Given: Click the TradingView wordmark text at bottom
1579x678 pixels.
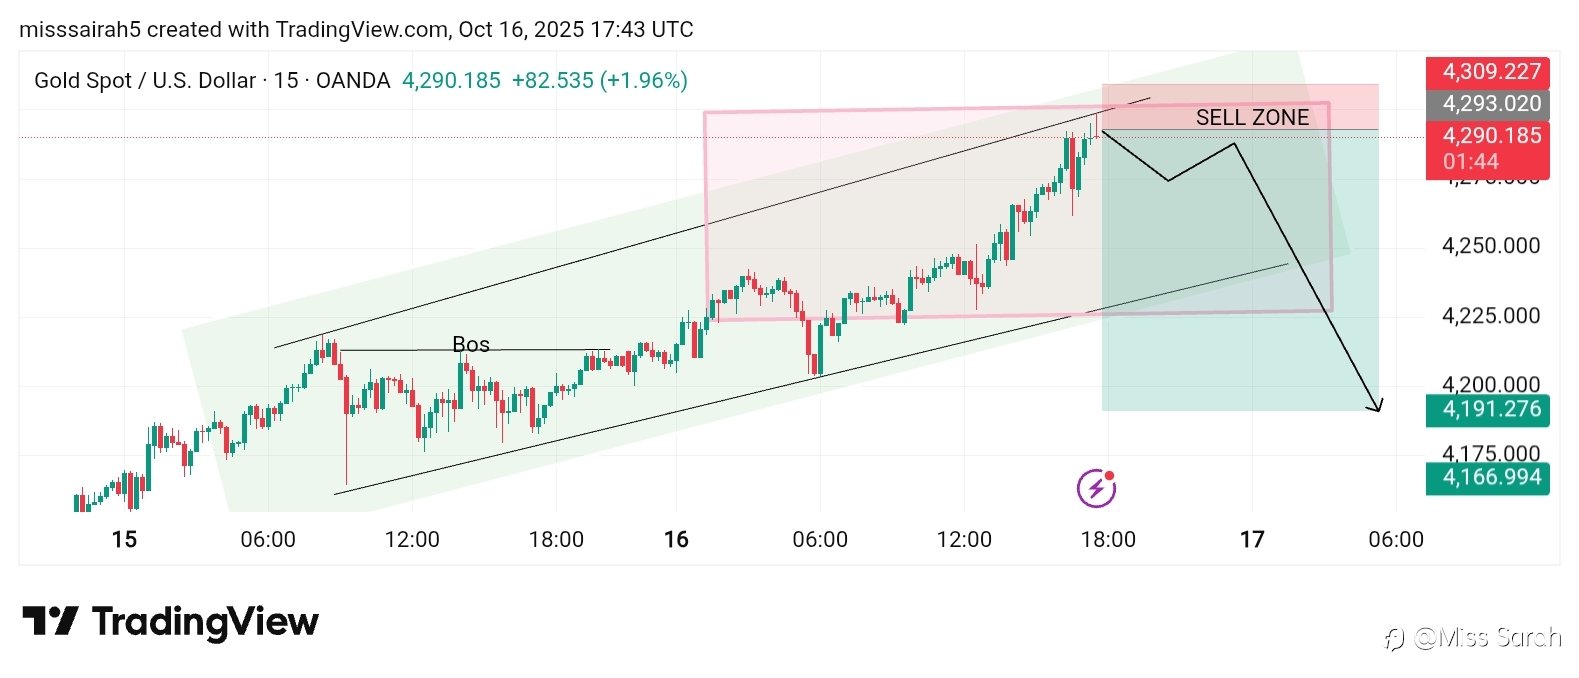Looking at the screenshot, I should pos(205,622).
